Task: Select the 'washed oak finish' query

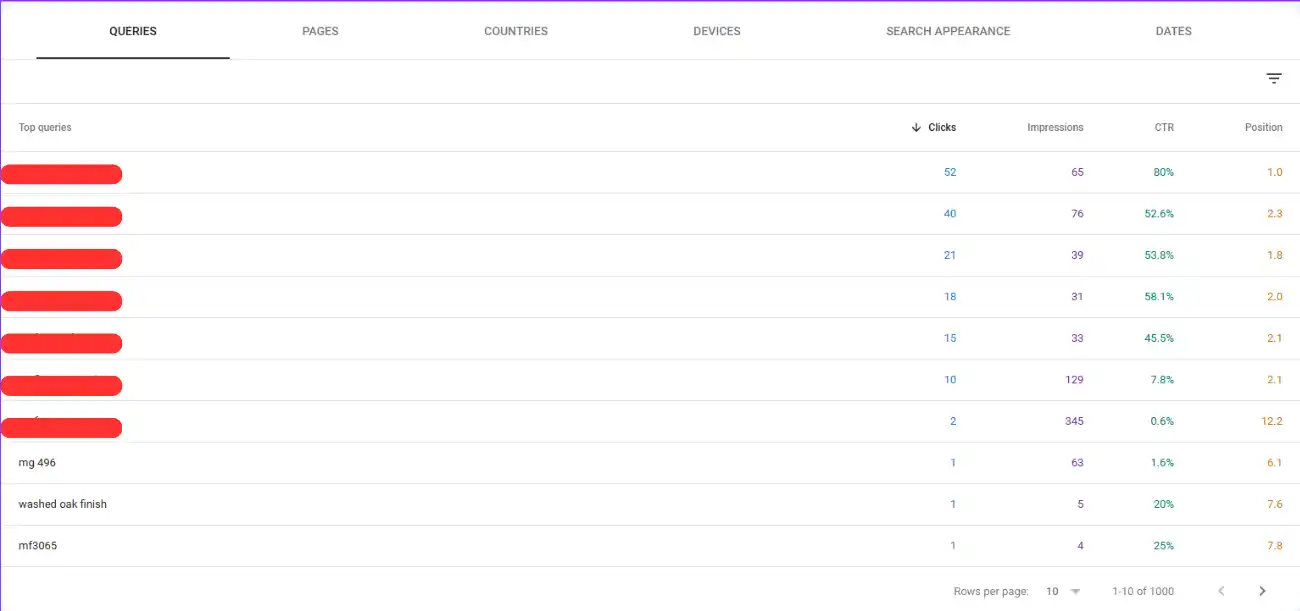Action: (x=62, y=505)
